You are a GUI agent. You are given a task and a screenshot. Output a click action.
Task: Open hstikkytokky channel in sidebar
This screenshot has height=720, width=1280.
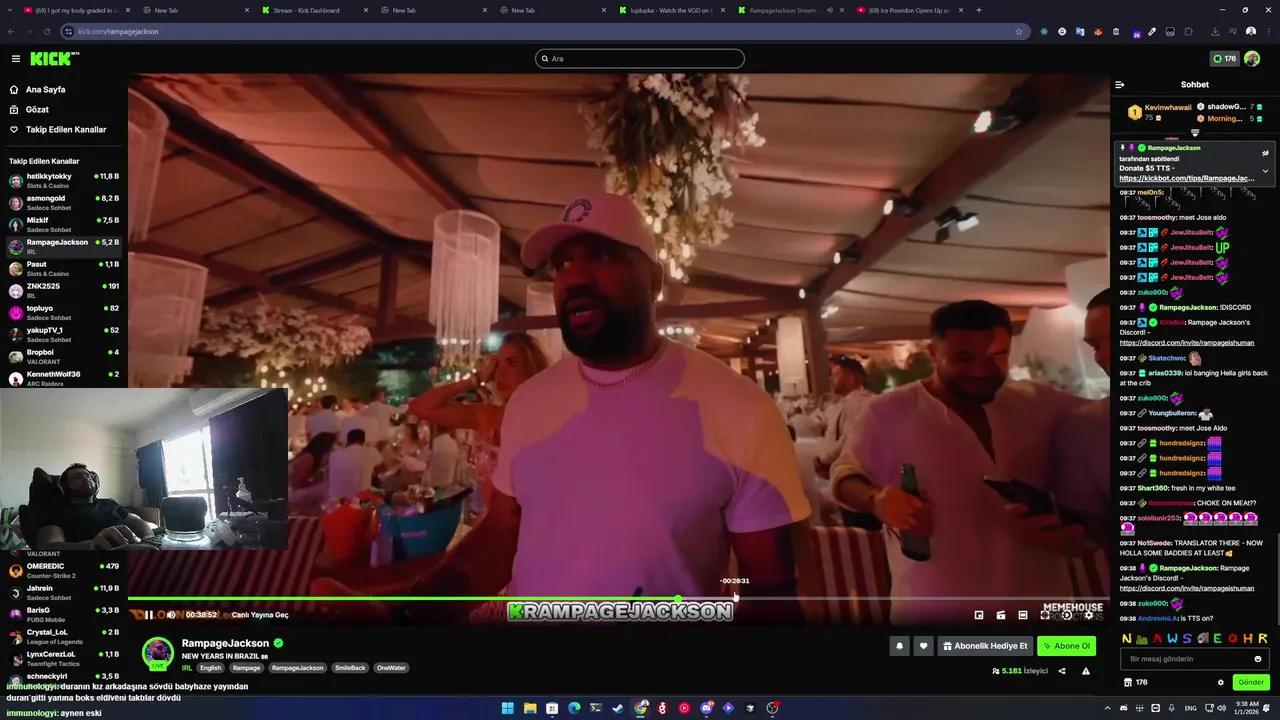click(x=64, y=180)
